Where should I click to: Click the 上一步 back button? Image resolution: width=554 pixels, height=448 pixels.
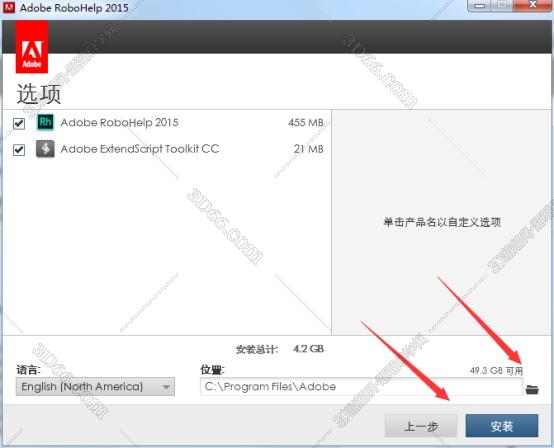[421, 426]
